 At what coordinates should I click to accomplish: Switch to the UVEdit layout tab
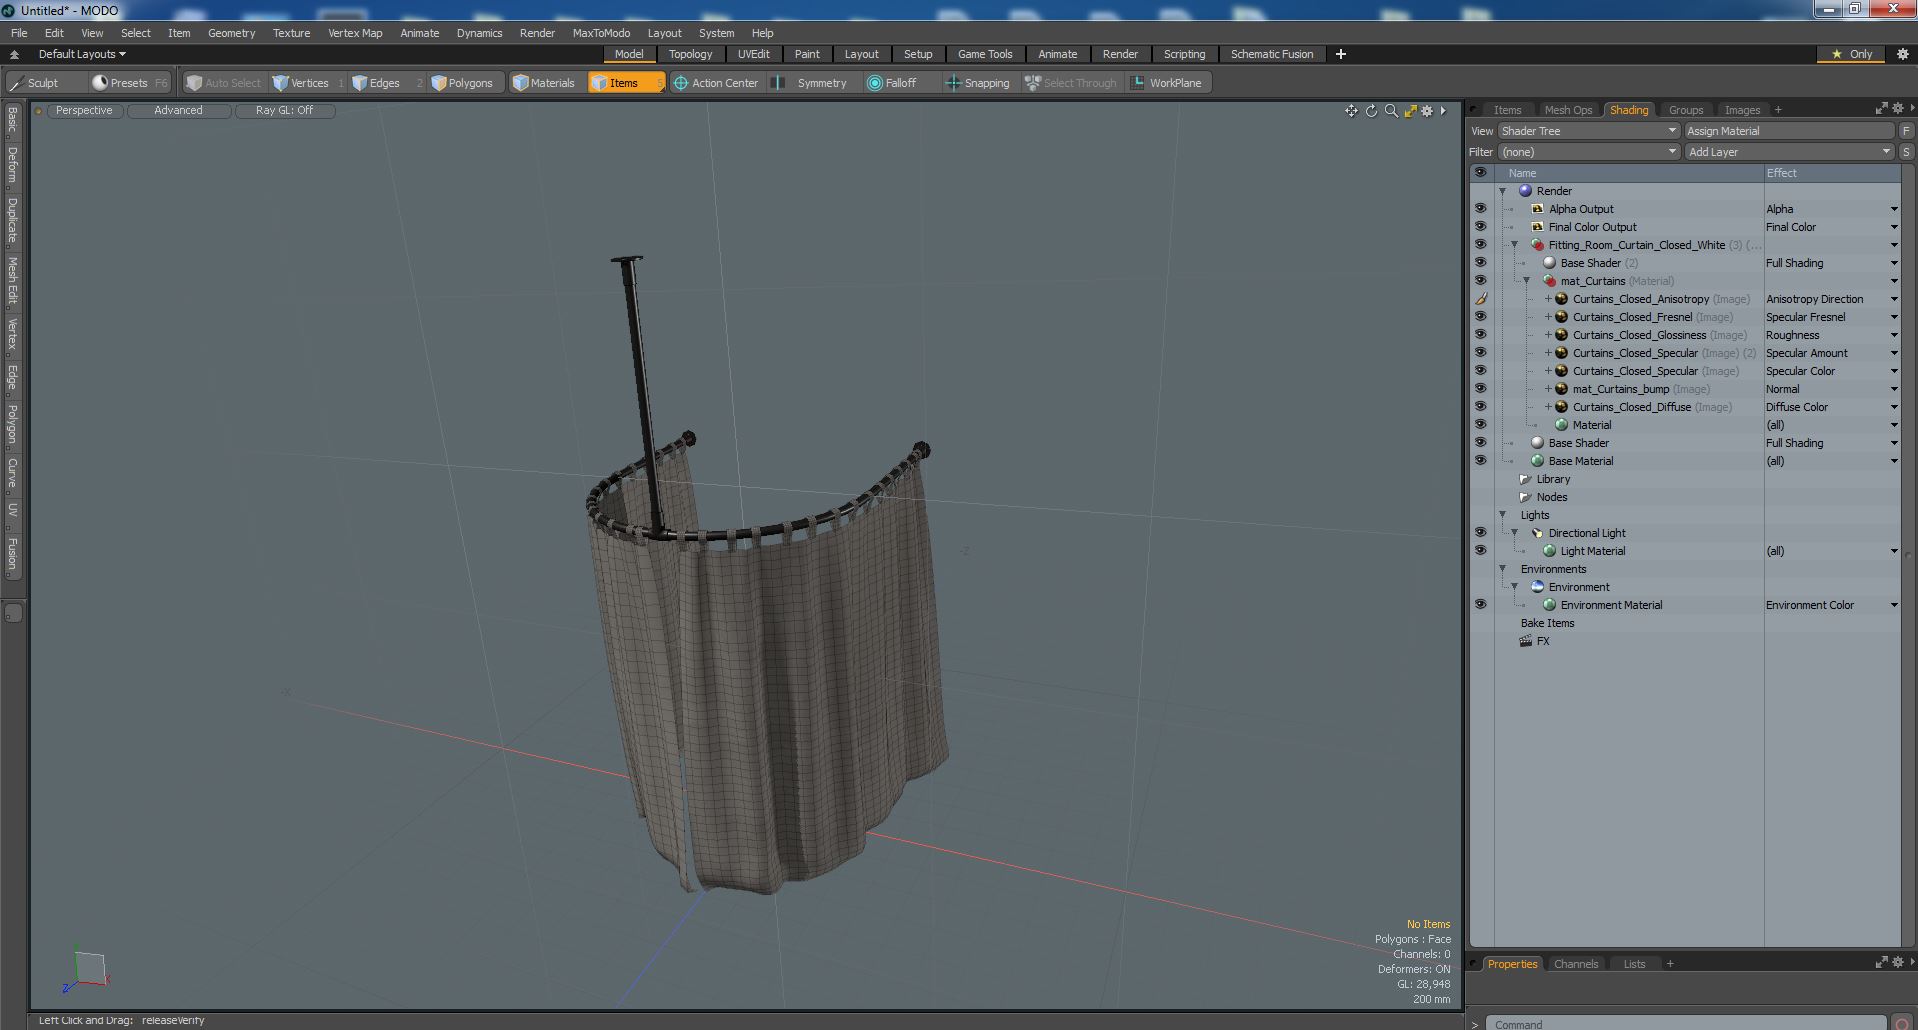pyautogui.click(x=753, y=54)
